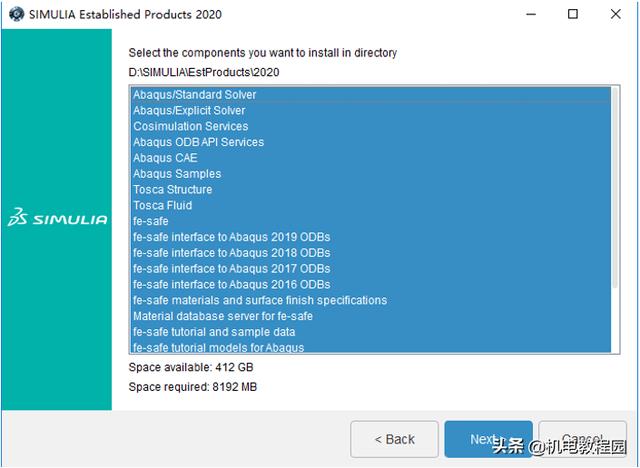Select Abaqus CAE component

coord(371,158)
